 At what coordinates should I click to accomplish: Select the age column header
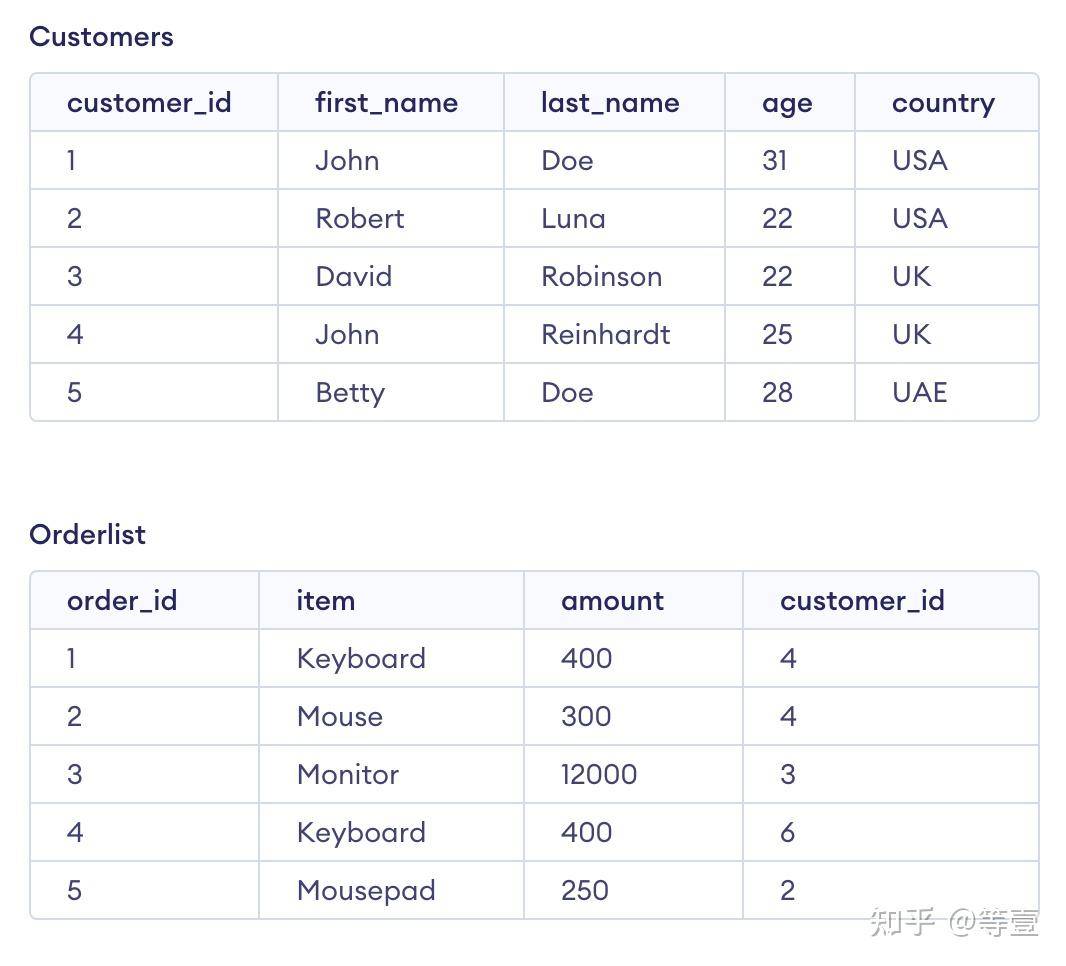coord(787,105)
